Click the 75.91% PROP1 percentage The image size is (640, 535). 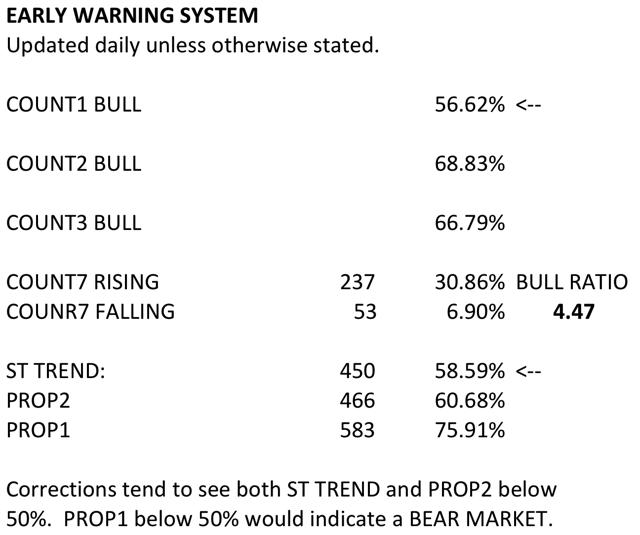pyautogui.click(x=470, y=430)
